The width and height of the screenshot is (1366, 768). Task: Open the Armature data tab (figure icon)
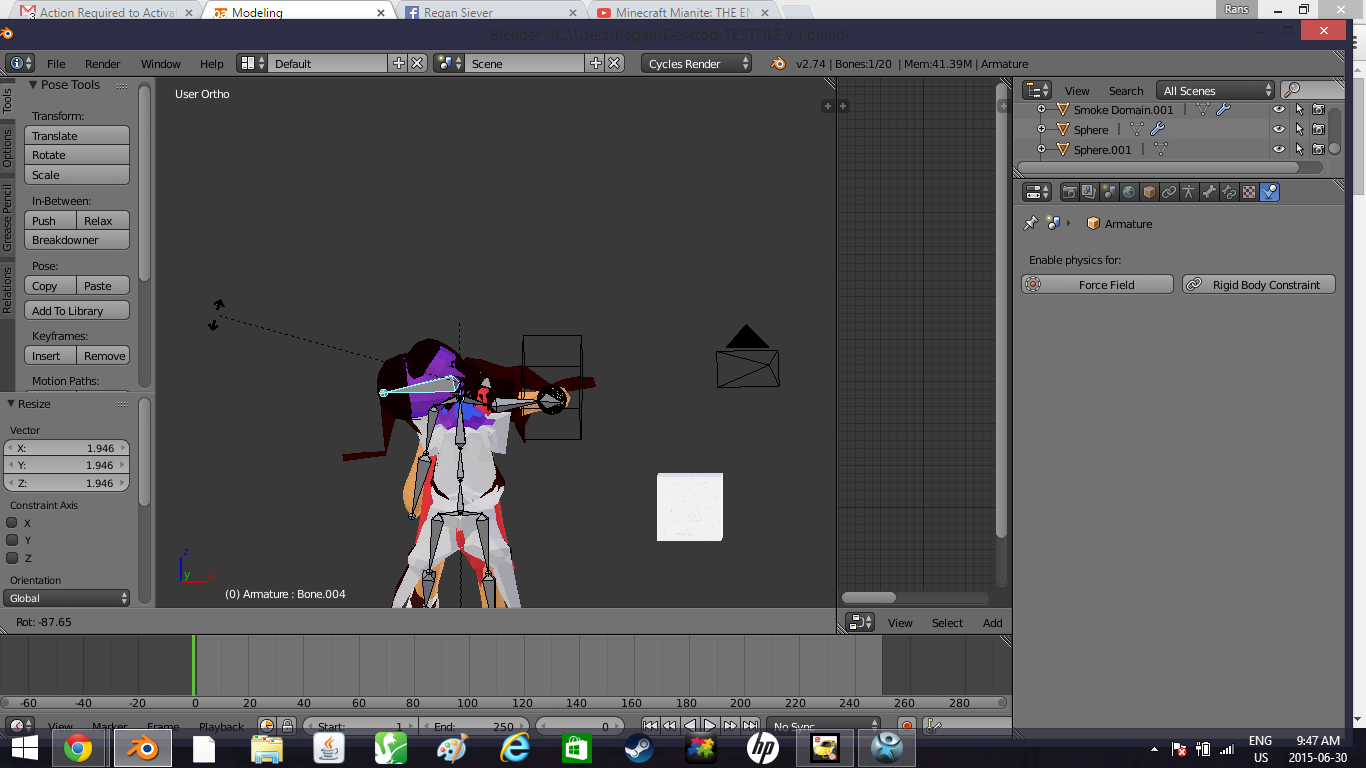(1189, 192)
